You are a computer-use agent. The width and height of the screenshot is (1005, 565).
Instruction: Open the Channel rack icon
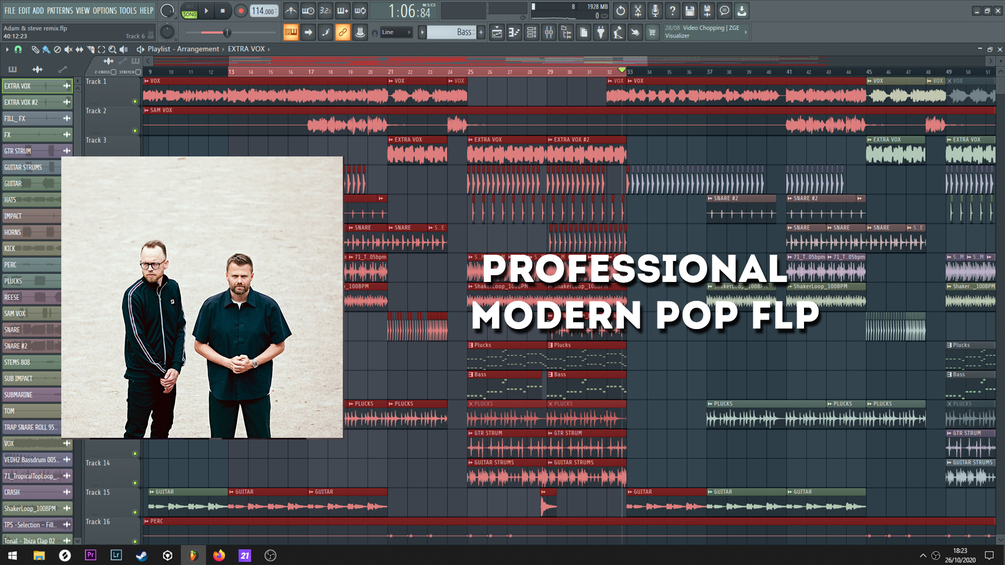(531, 32)
